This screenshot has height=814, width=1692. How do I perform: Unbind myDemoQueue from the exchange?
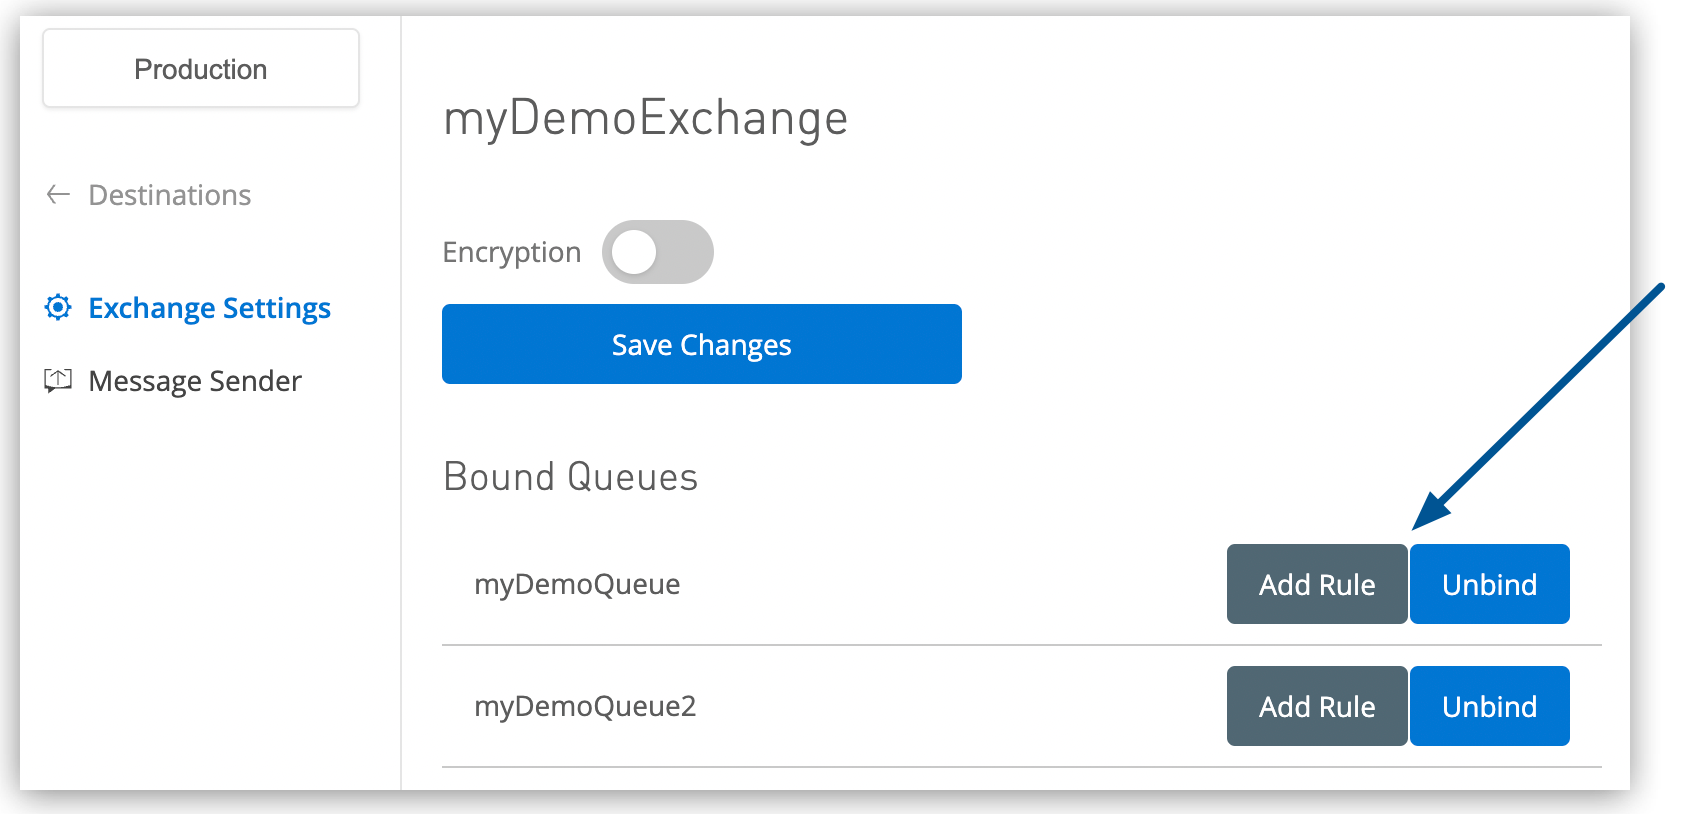pos(1489,584)
